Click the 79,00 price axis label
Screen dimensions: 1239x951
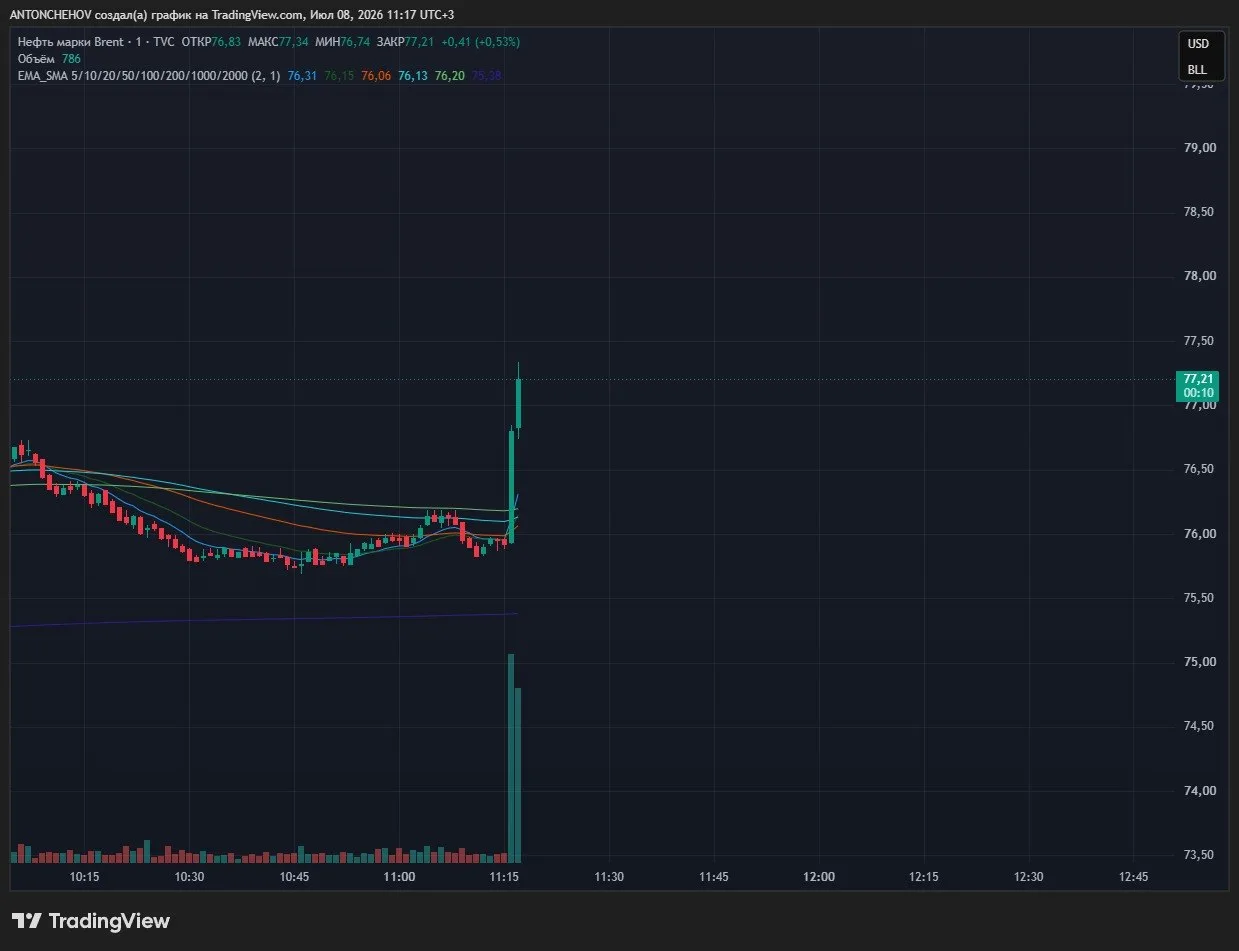pyautogui.click(x=1199, y=148)
